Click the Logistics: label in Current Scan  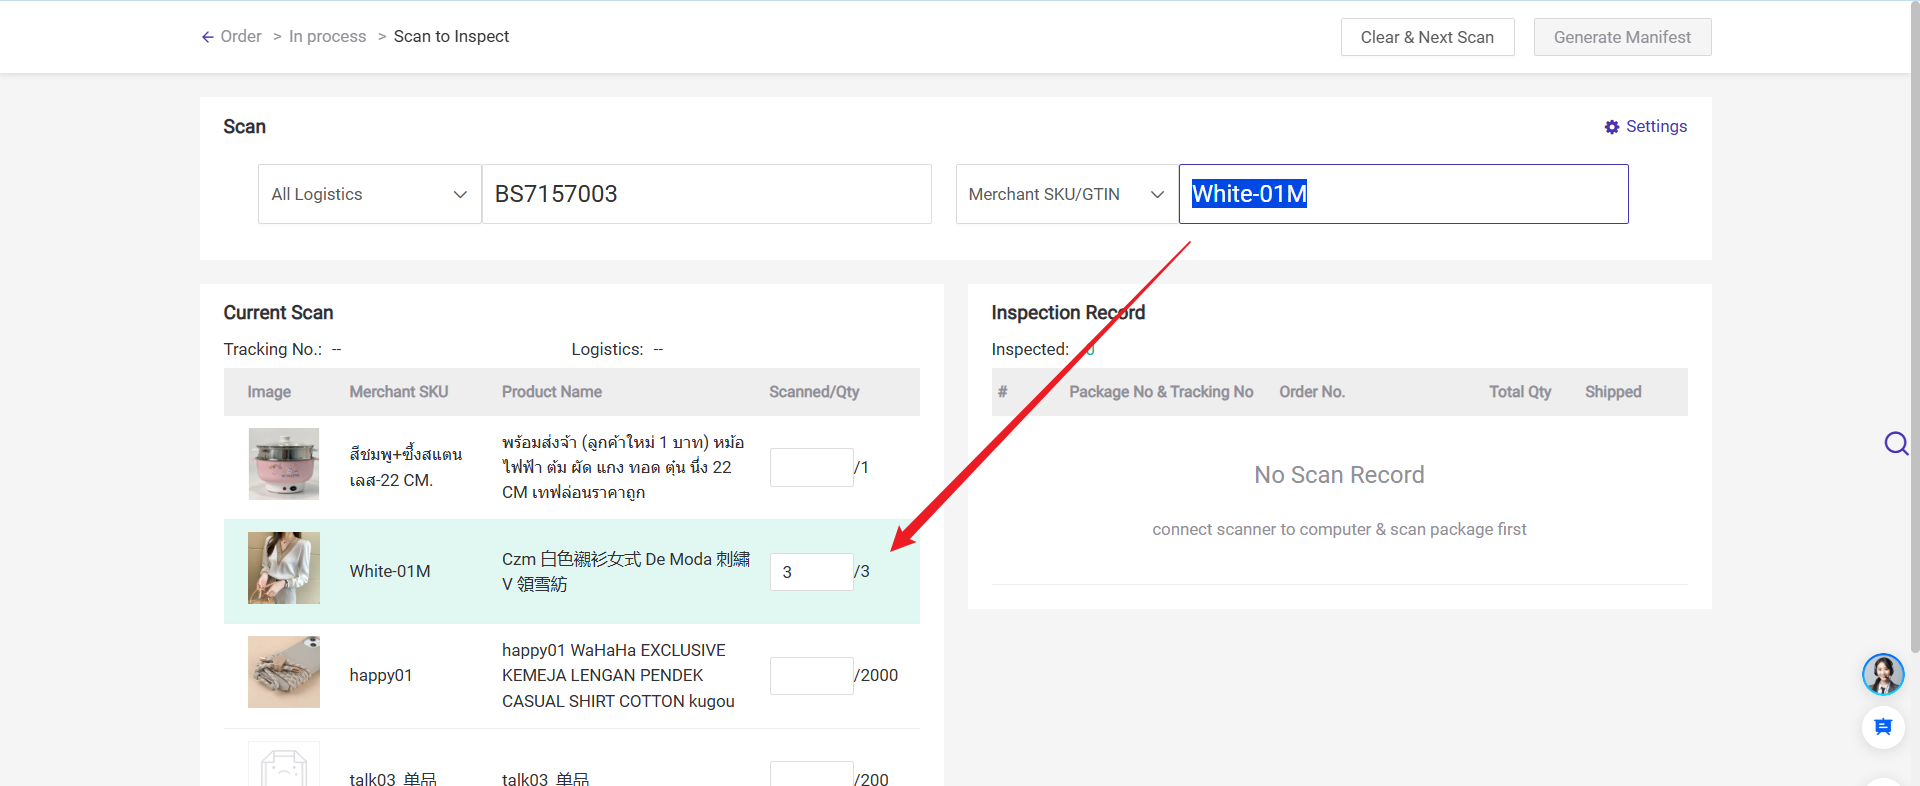(x=607, y=349)
